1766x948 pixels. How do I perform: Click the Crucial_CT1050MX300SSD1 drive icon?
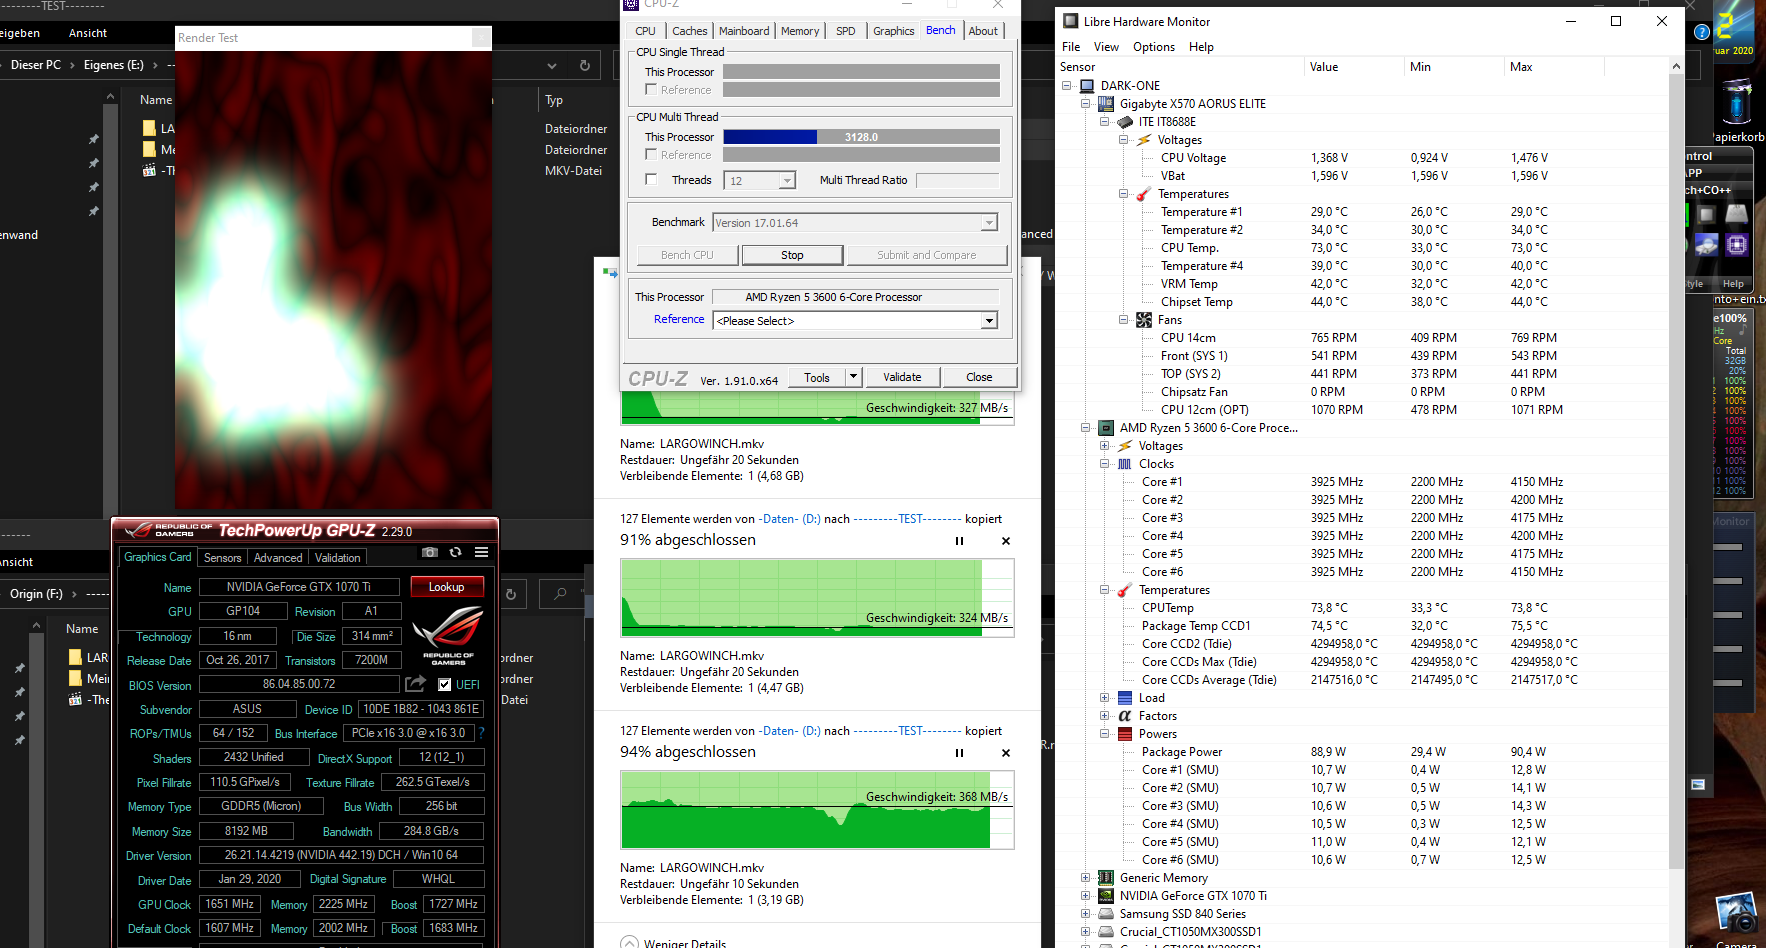point(1106,932)
